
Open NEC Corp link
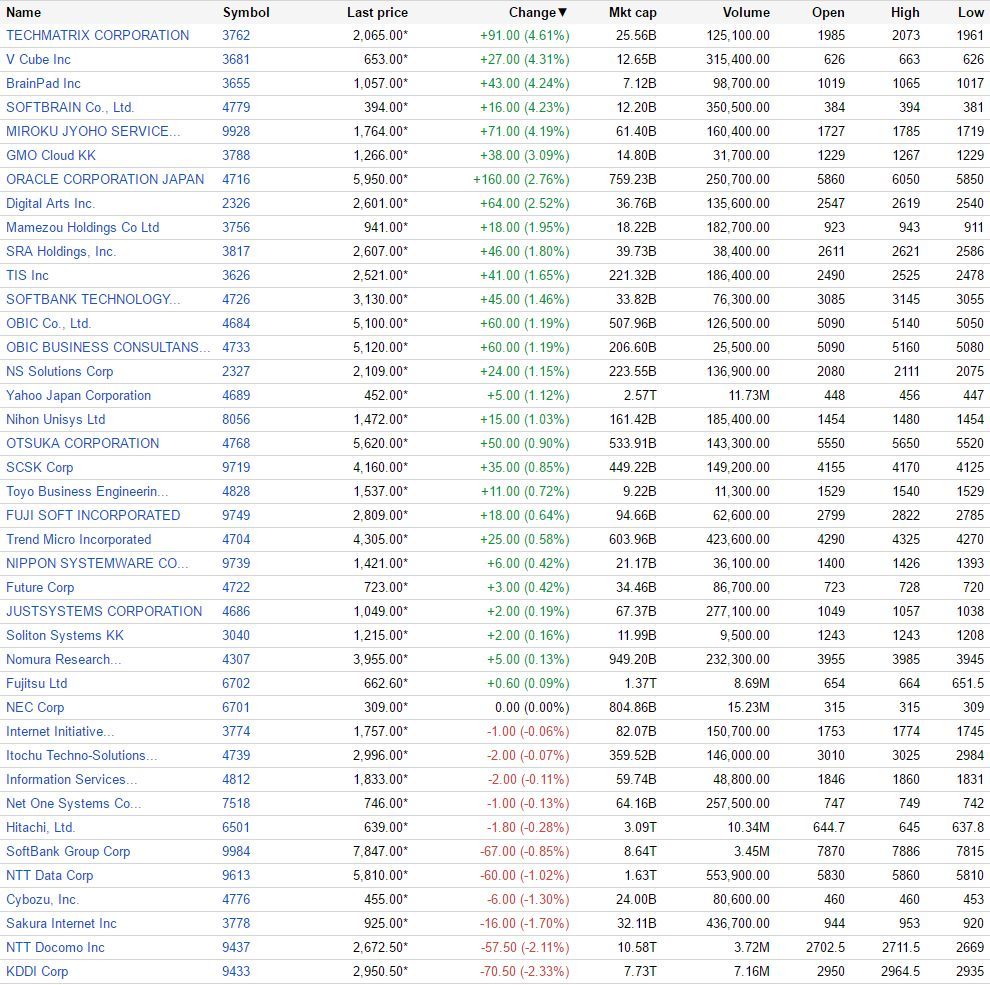35,707
